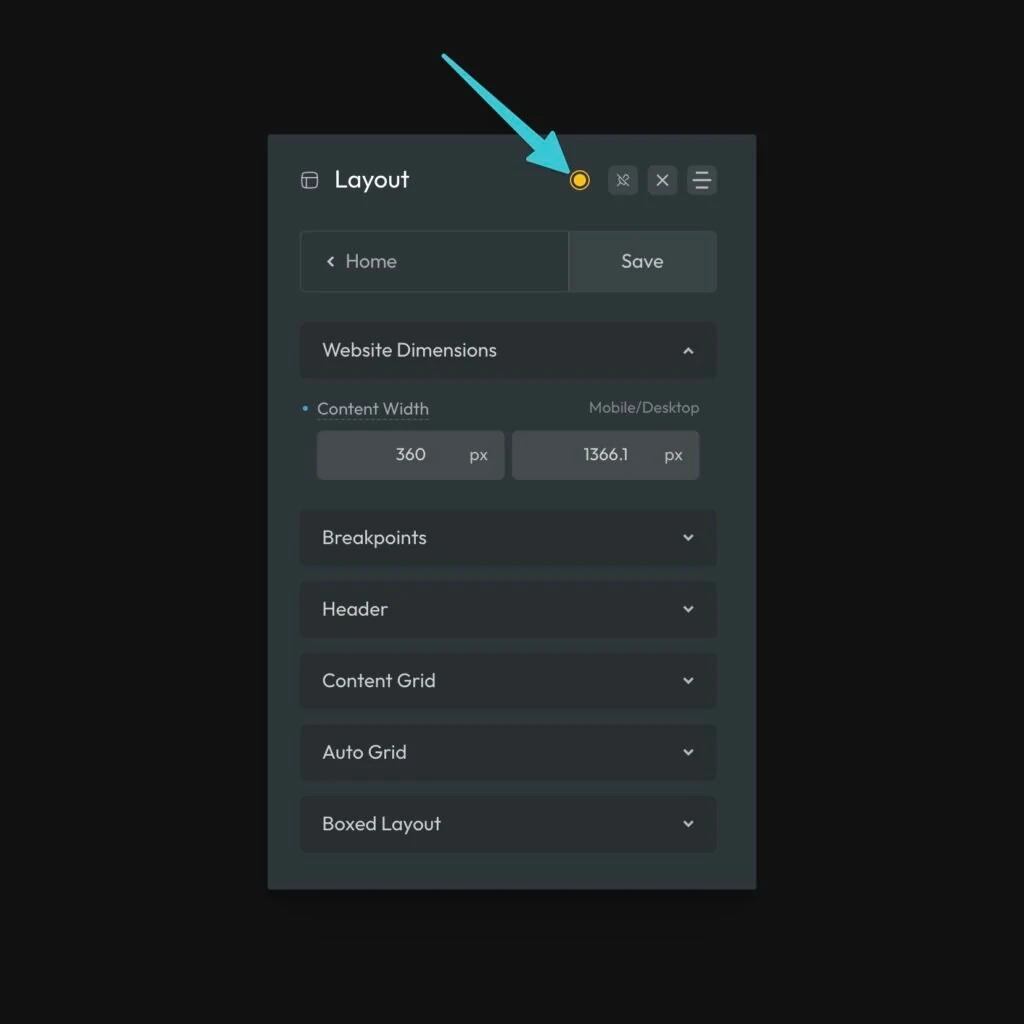The height and width of the screenshot is (1024, 1024).
Task: Open the px unit selector for mobile width
Action: [479, 455]
